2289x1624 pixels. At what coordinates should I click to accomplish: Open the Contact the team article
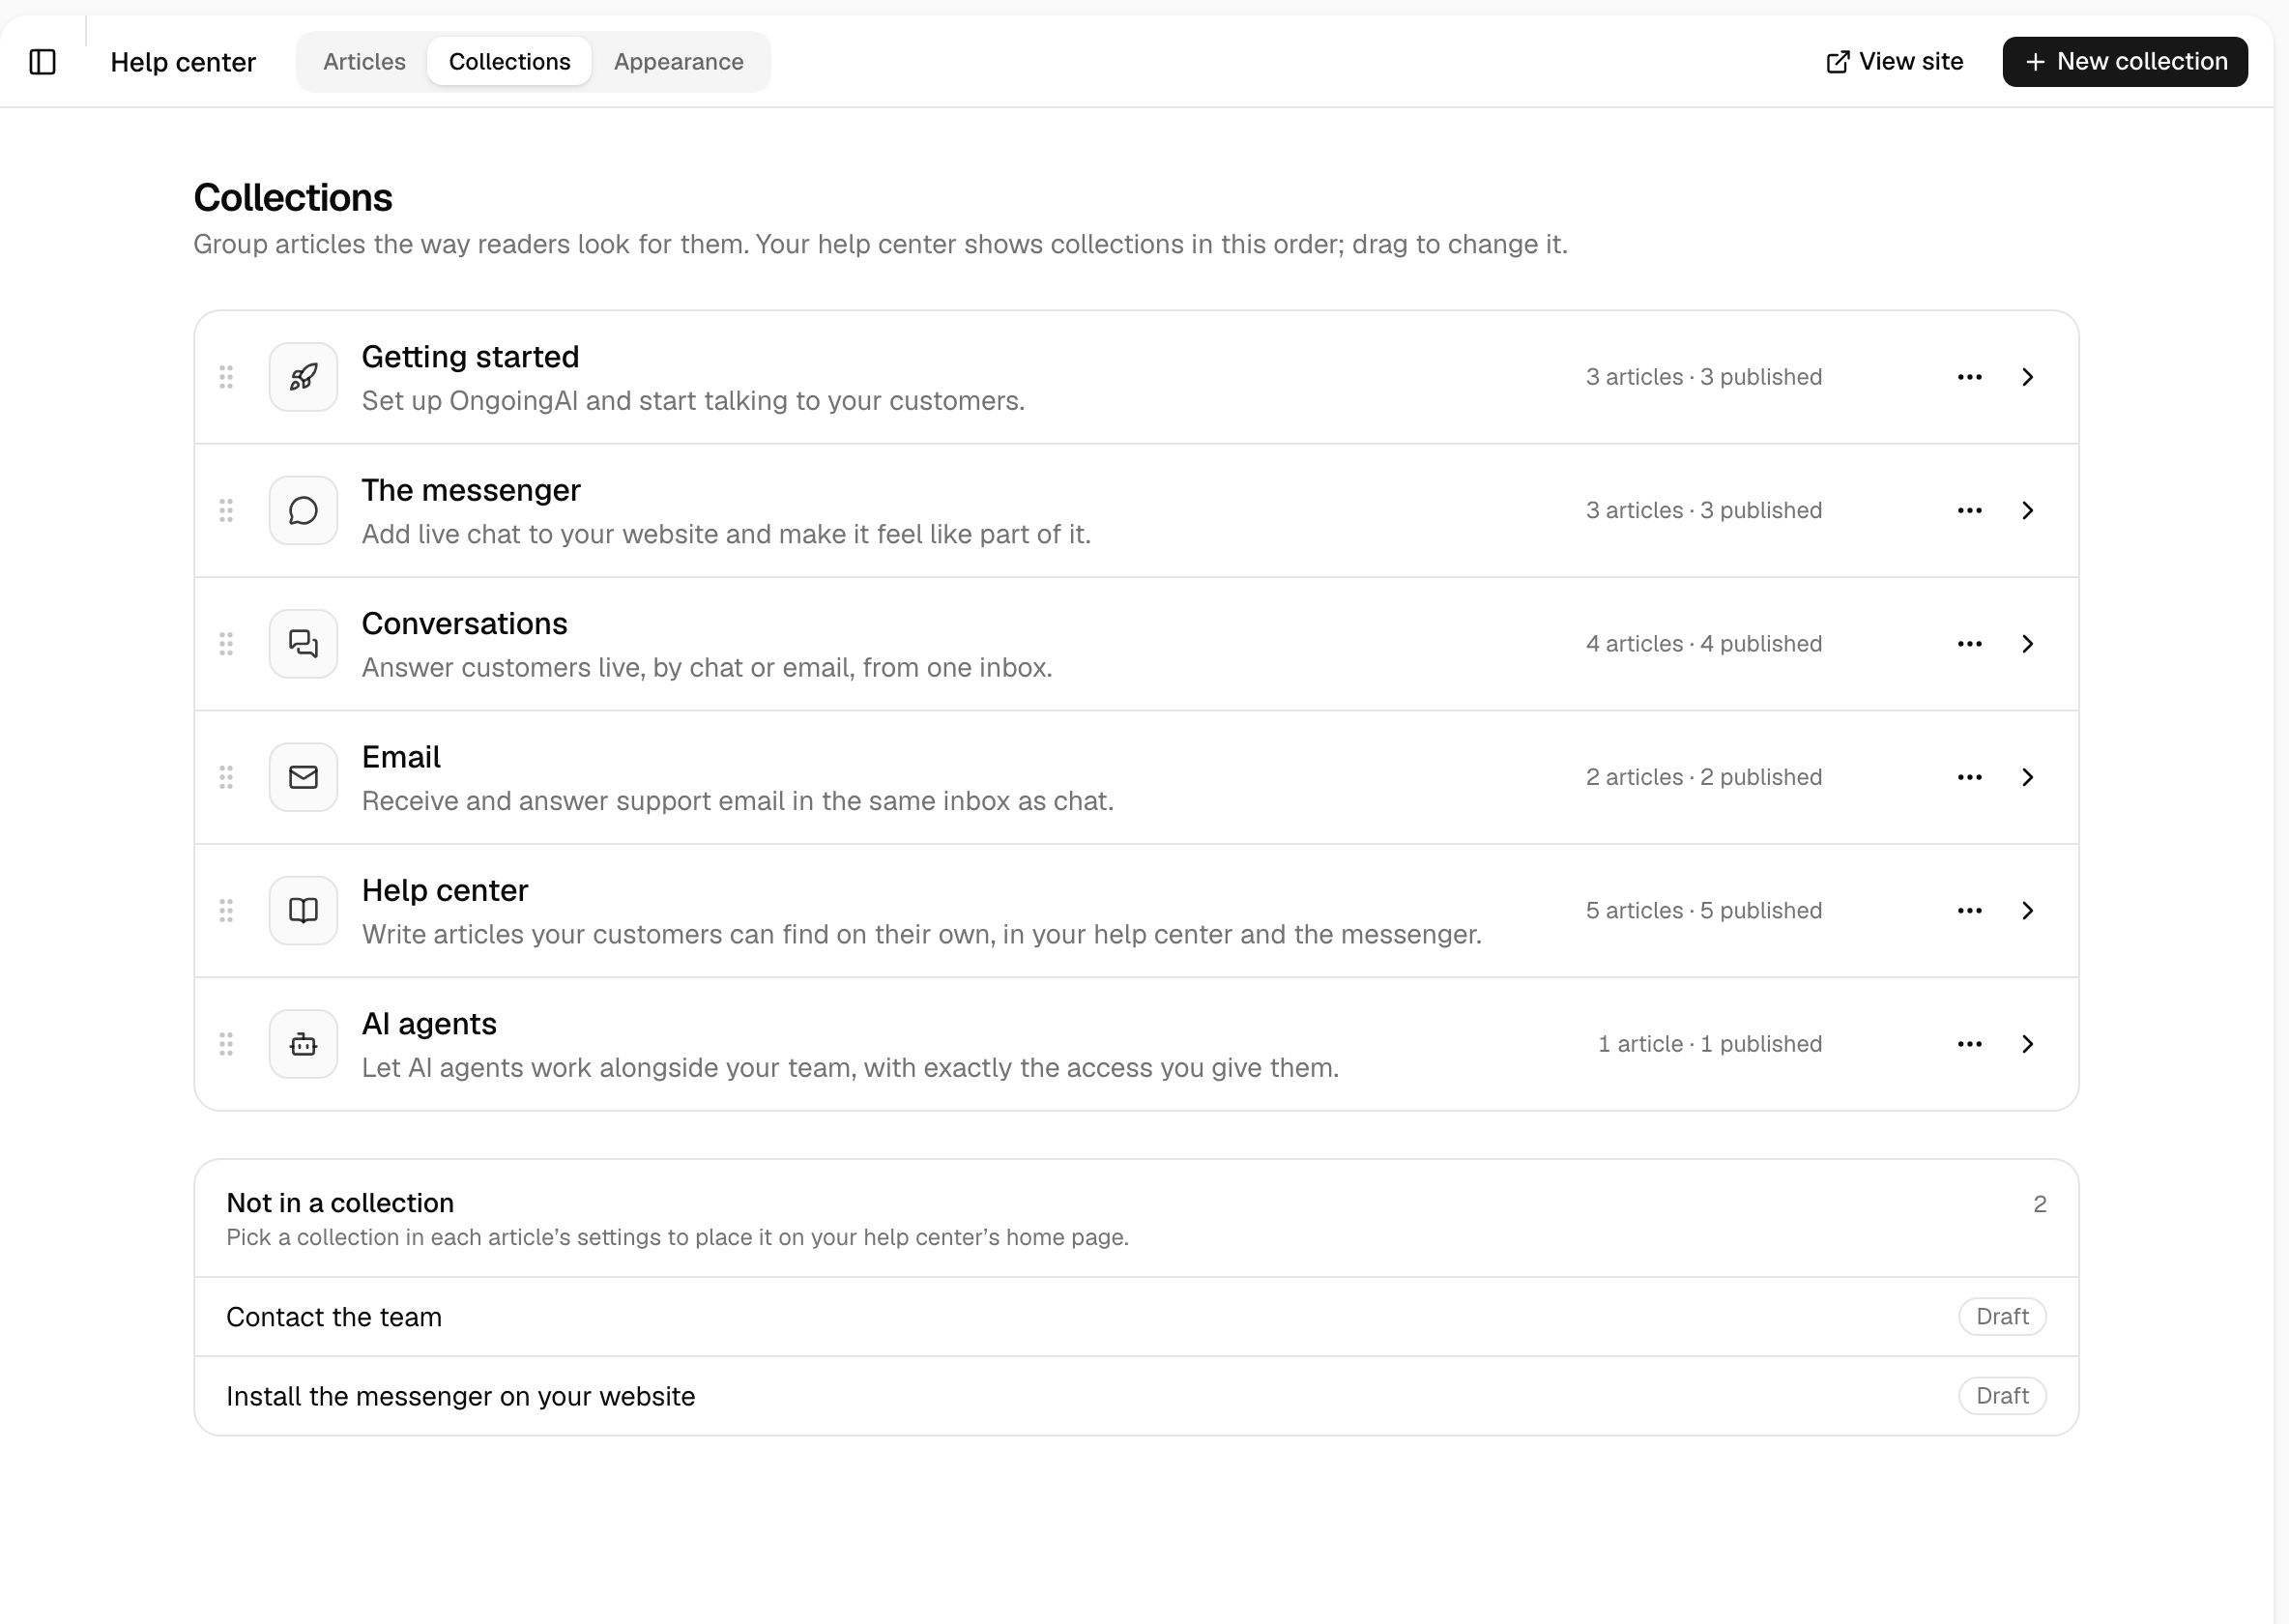[1136, 1317]
